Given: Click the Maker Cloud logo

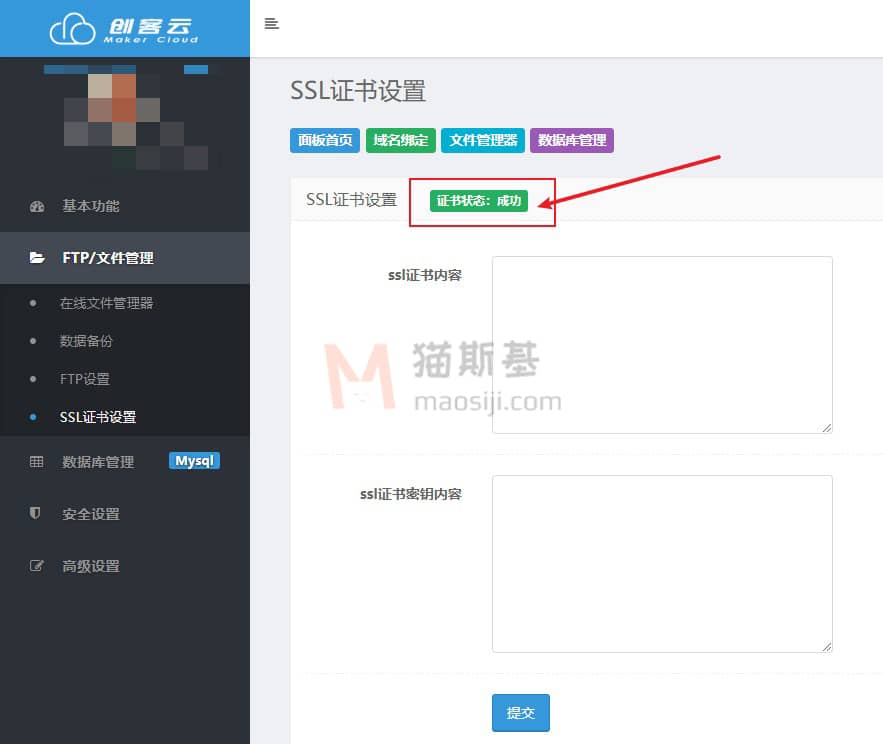Looking at the screenshot, I should [x=124, y=29].
